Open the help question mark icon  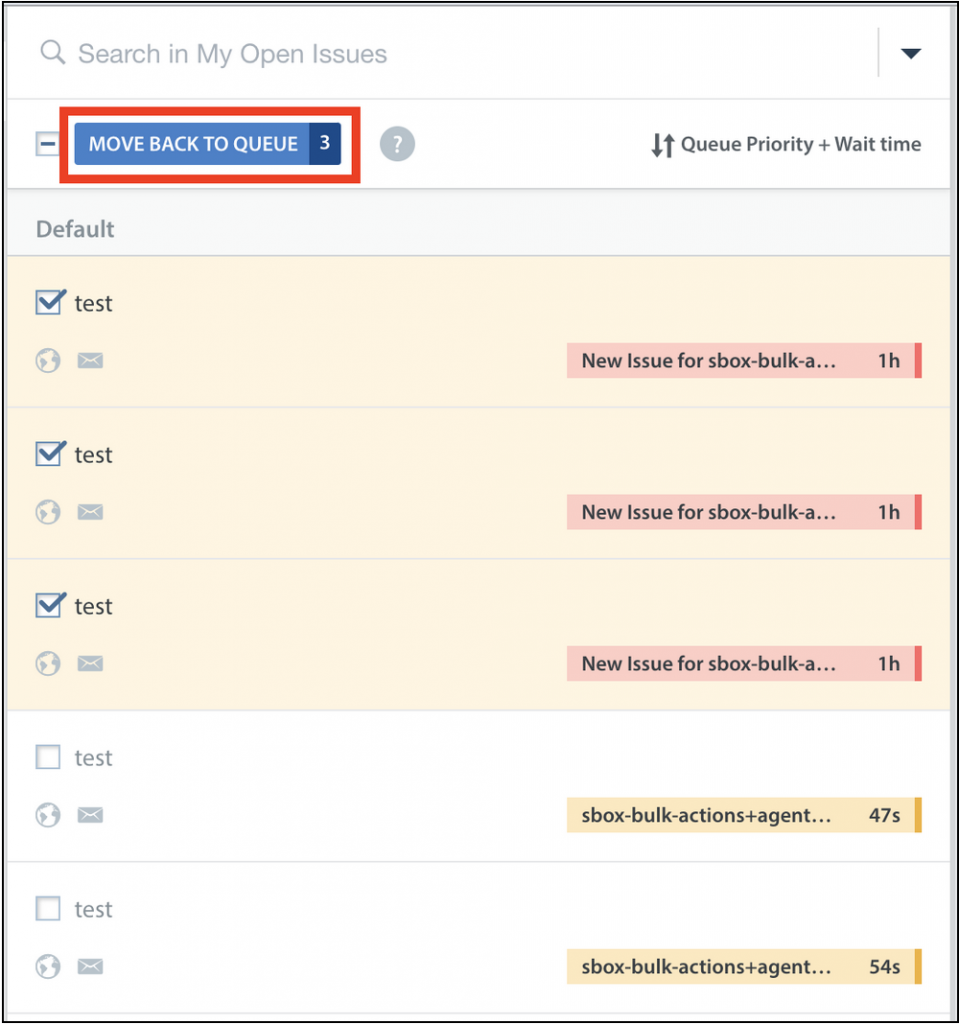397,144
